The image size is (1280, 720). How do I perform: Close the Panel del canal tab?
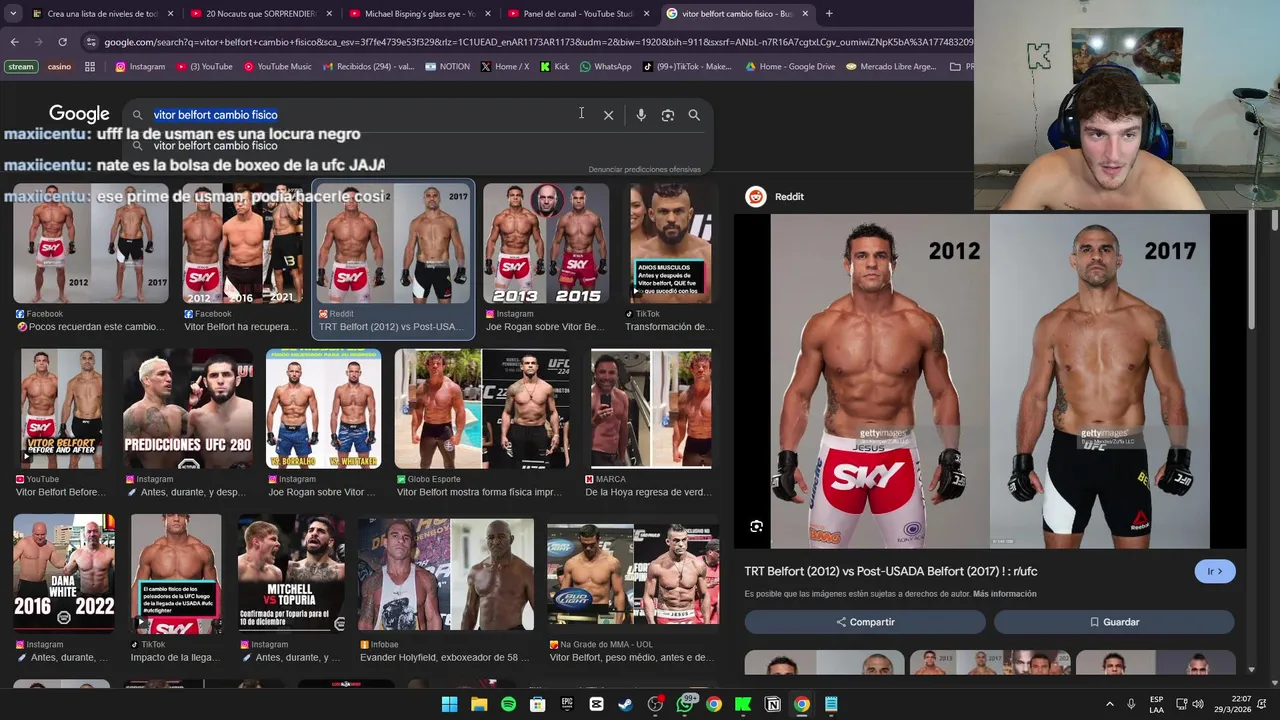pyautogui.click(x=646, y=14)
